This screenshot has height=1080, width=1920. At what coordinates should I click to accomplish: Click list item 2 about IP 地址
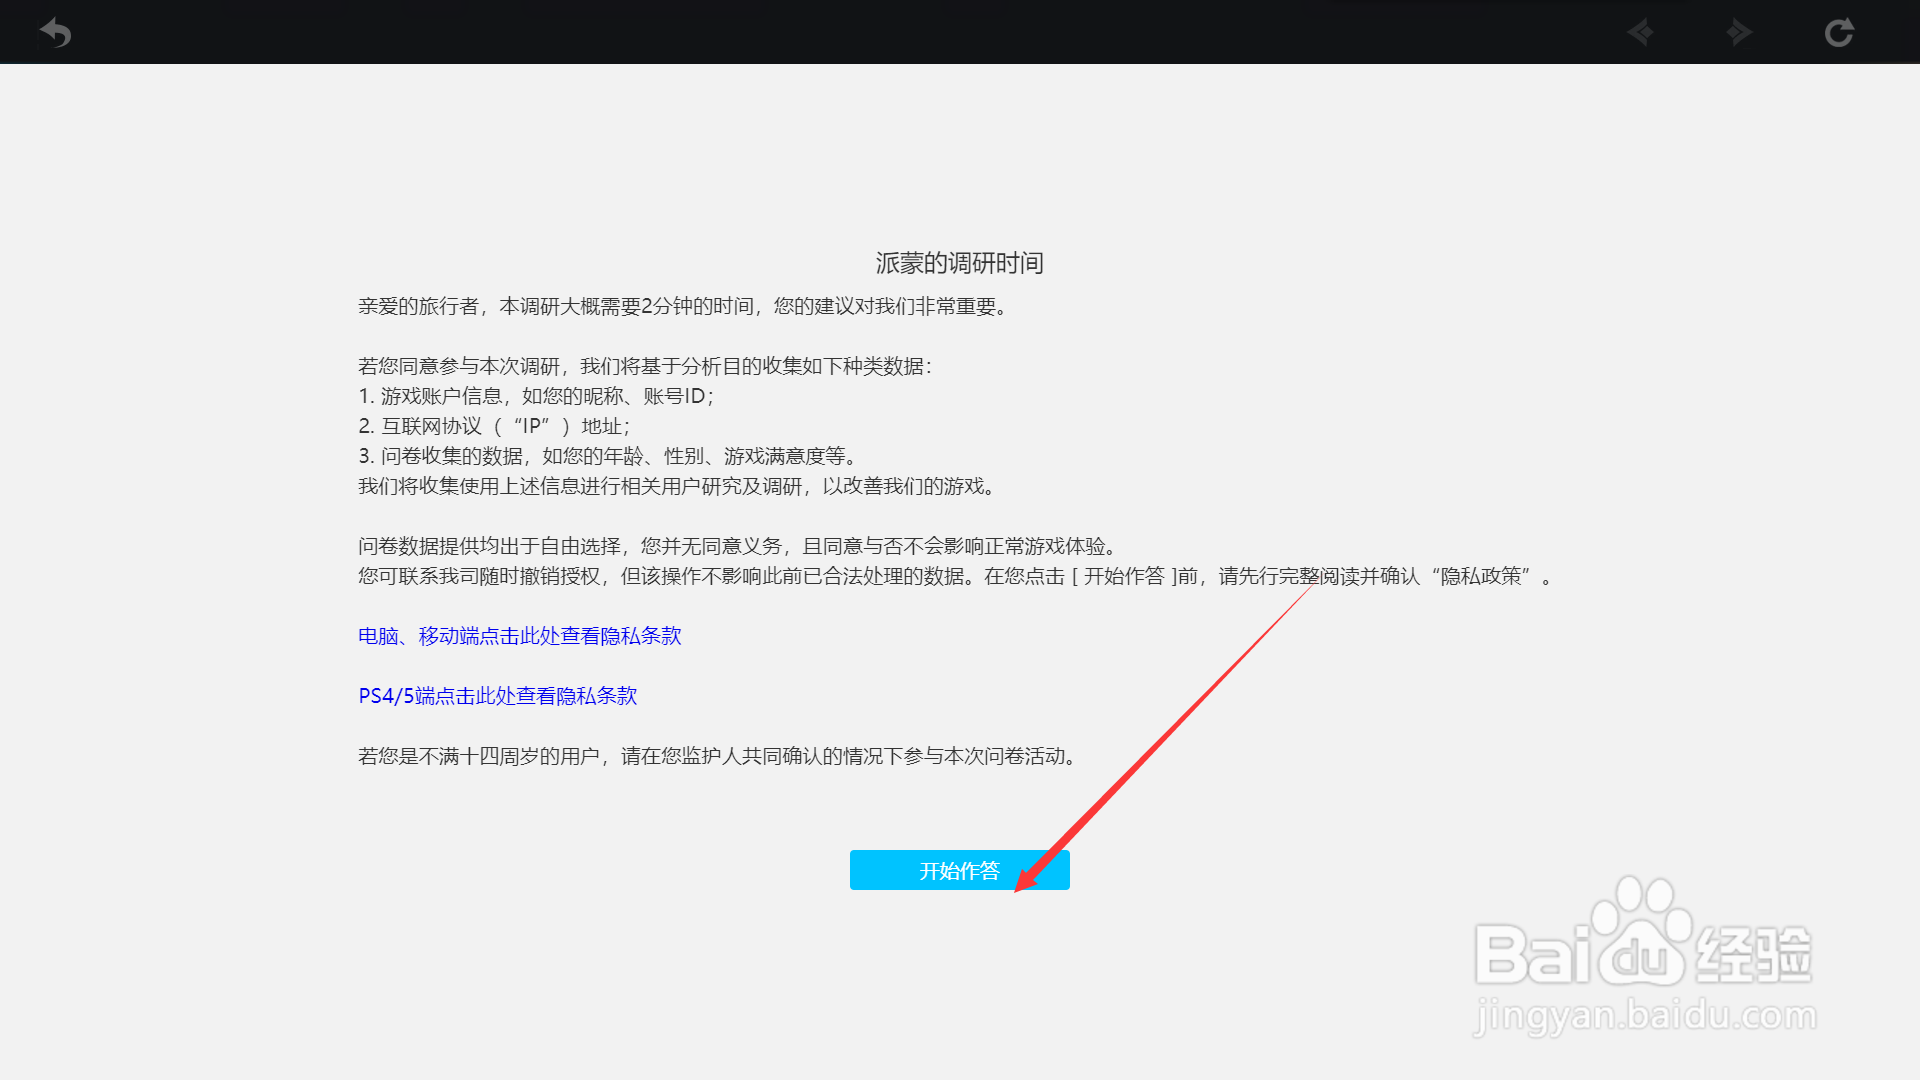(494, 426)
